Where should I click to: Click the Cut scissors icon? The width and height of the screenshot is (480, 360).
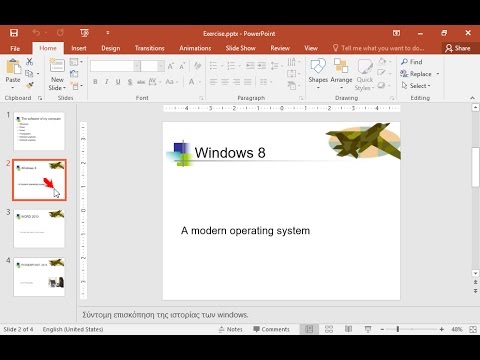29,62
